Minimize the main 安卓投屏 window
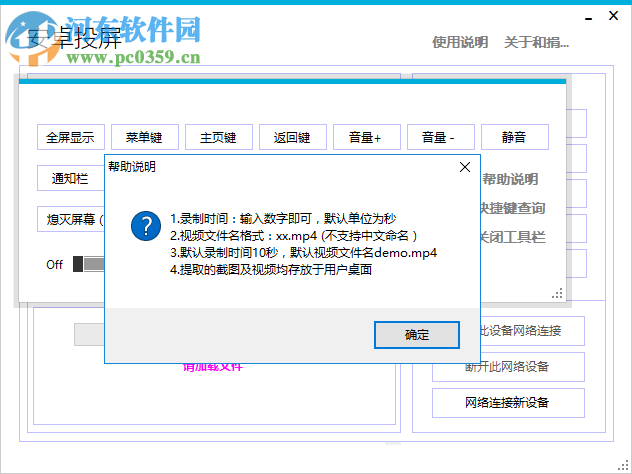Image resolution: width=632 pixels, height=474 pixels. coord(589,18)
